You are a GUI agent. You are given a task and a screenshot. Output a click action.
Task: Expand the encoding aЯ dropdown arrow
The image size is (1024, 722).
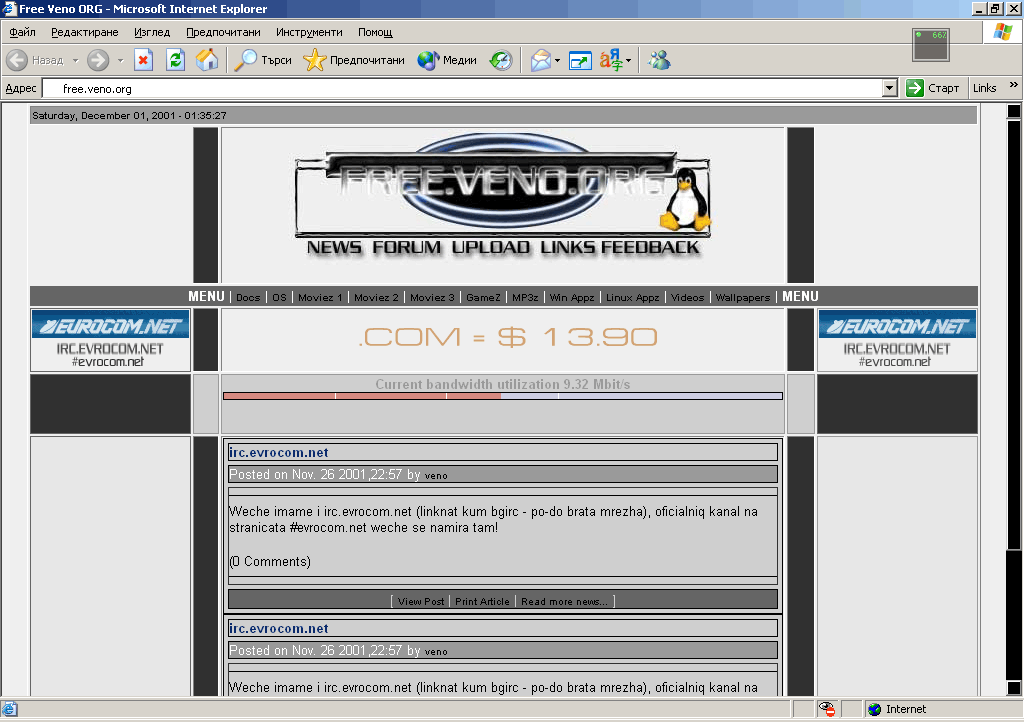(x=628, y=60)
